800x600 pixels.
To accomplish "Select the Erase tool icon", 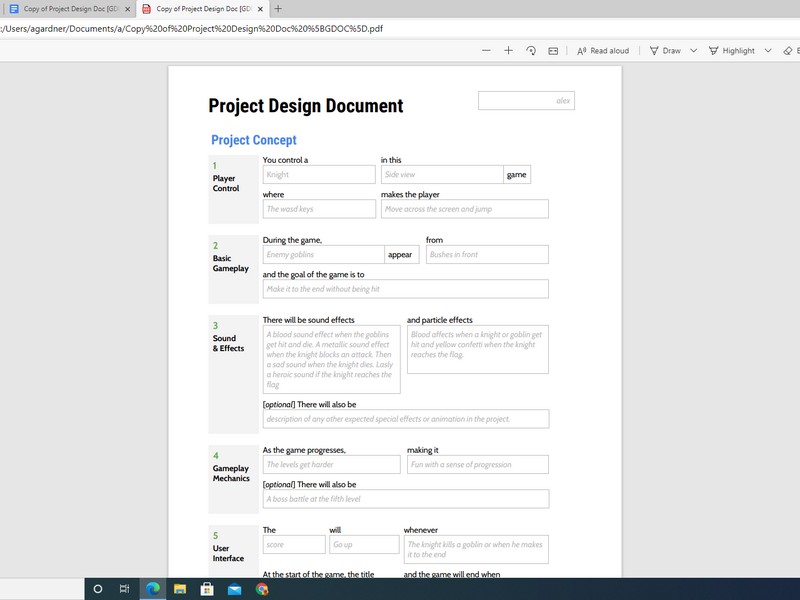I will click(788, 50).
